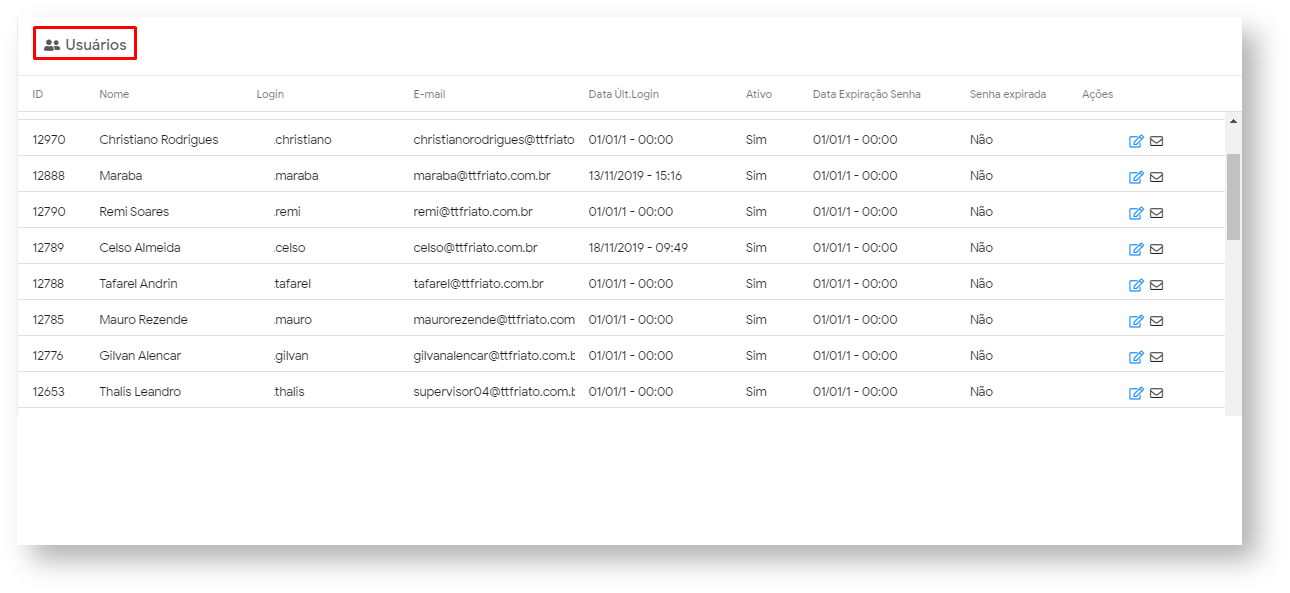Click the ID column header
Viewport: 1290px width, 593px height.
click(x=38, y=94)
